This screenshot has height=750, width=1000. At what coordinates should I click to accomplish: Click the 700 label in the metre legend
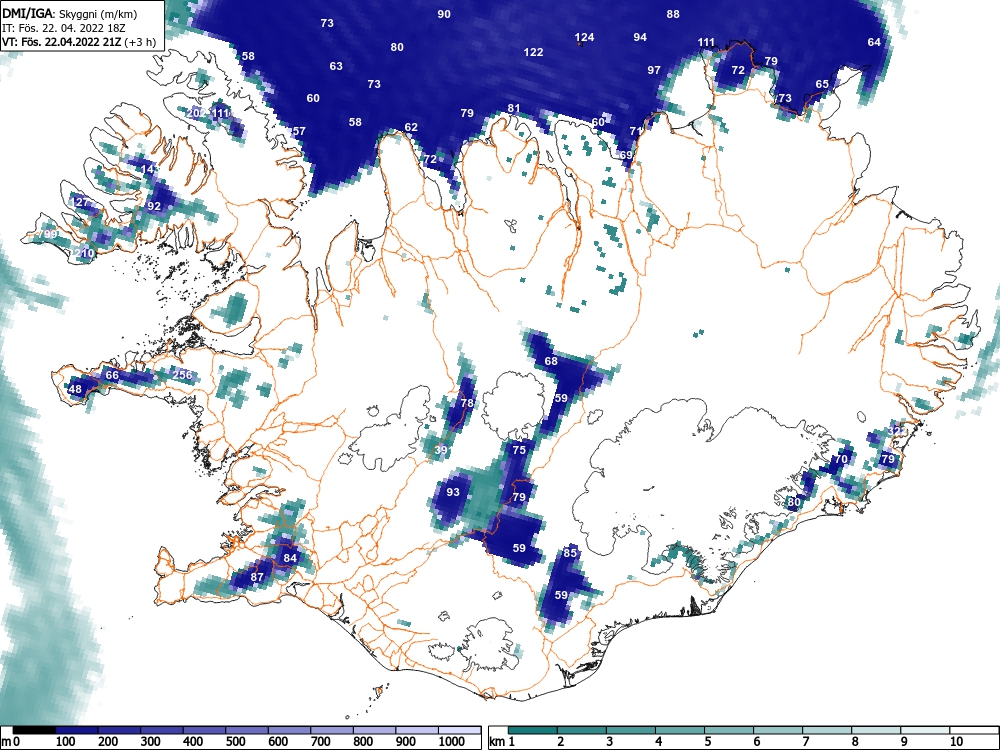(321, 742)
